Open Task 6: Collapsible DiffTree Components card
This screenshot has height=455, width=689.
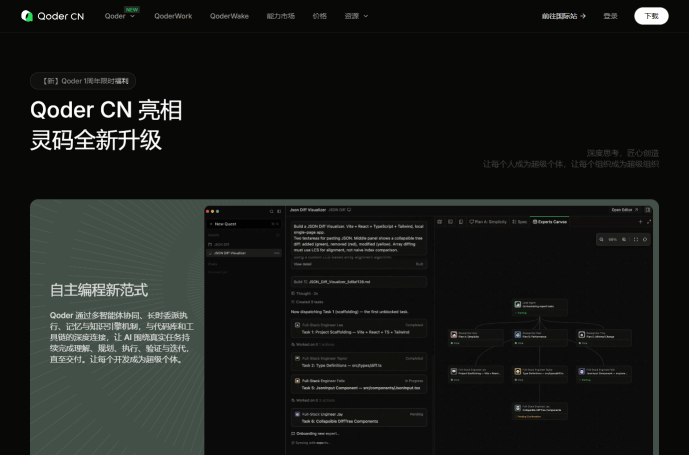[359, 418]
